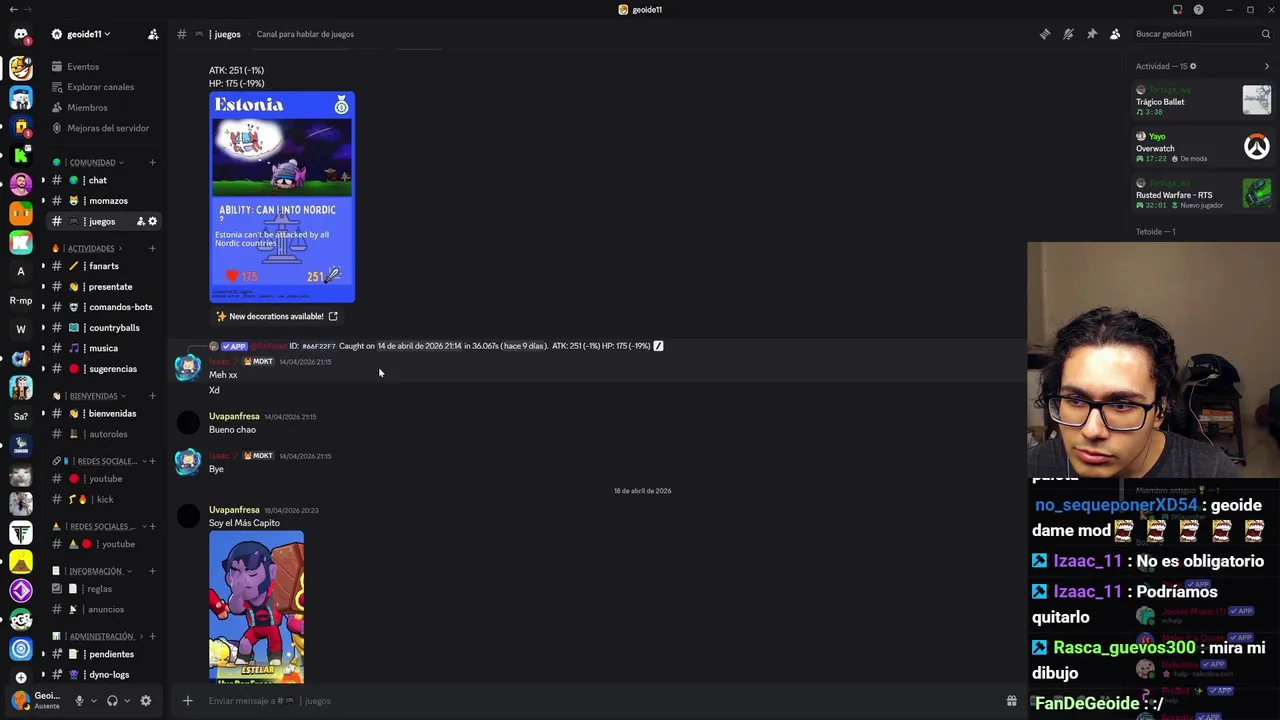Add channel to ADMINISTRACIÓN with plus
The image size is (1280, 720).
[152, 636]
